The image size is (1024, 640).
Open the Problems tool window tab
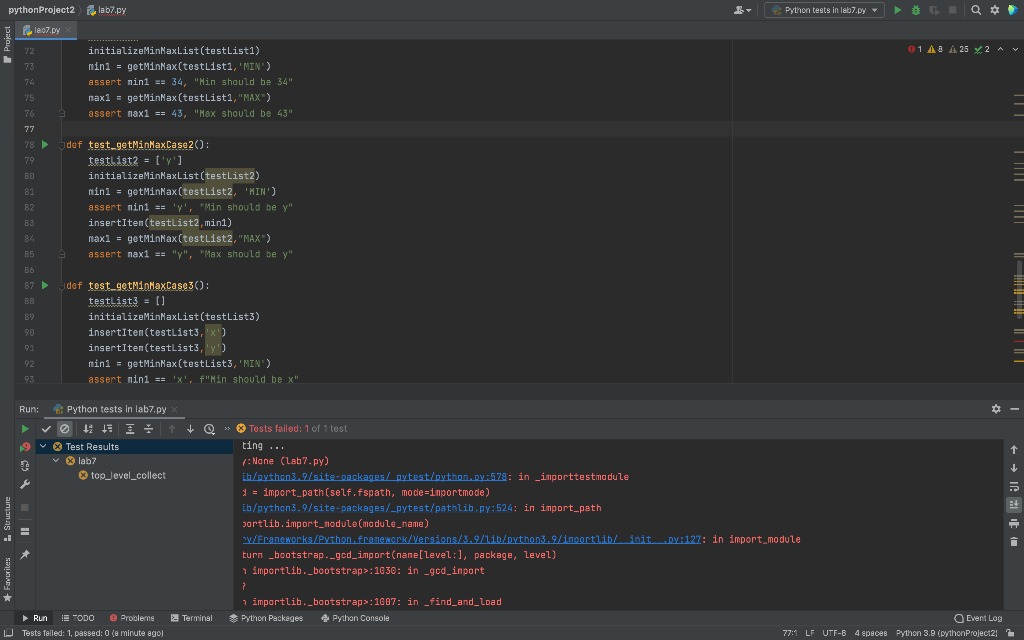[x=132, y=618]
